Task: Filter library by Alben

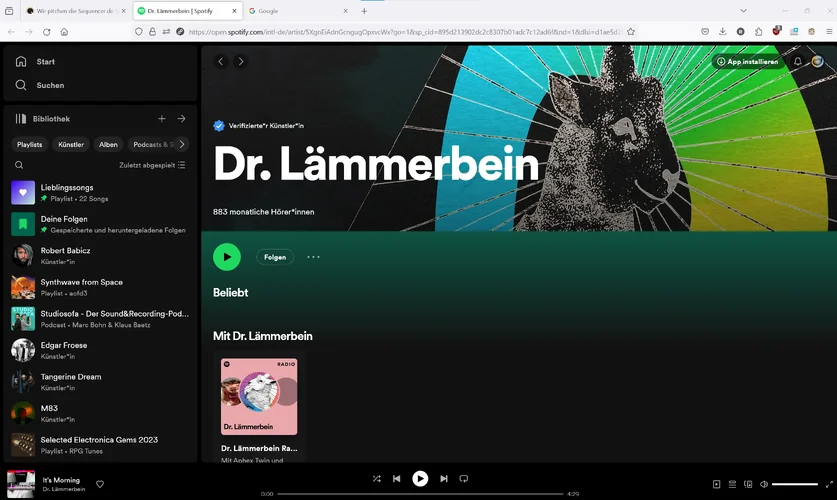Action: (x=108, y=145)
